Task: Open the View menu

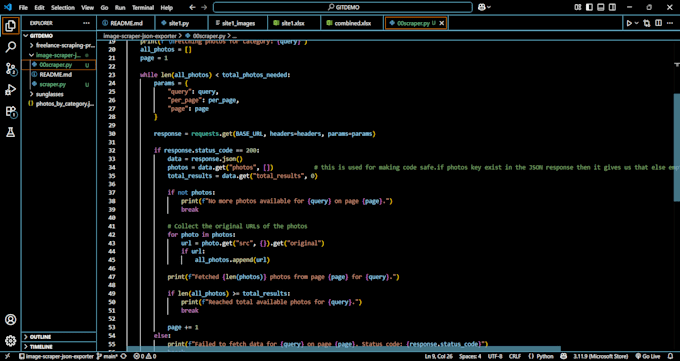Action: point(87,7)
